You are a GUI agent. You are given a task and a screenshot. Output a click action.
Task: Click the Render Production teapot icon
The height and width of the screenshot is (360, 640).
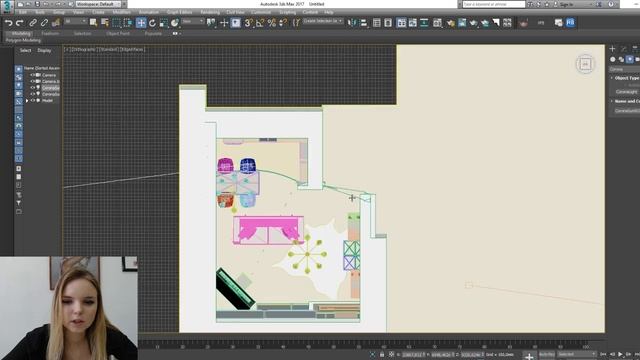(x=473, y=23)
